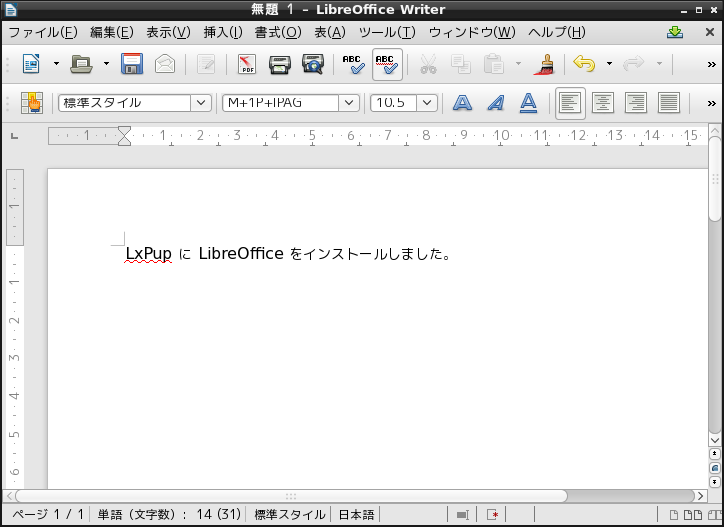Click the horizontal scrollbar right arrow
Screen dimensions: 724x527
click(x=701, y=496)
